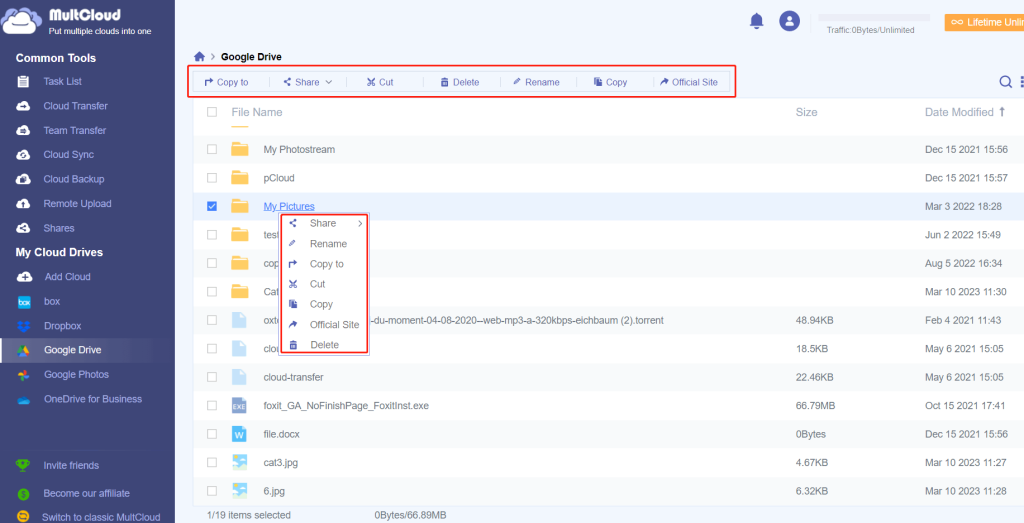Open Remote Upload tool
The width and height of the screenshot is (1024, 523).
coord(77,204)
